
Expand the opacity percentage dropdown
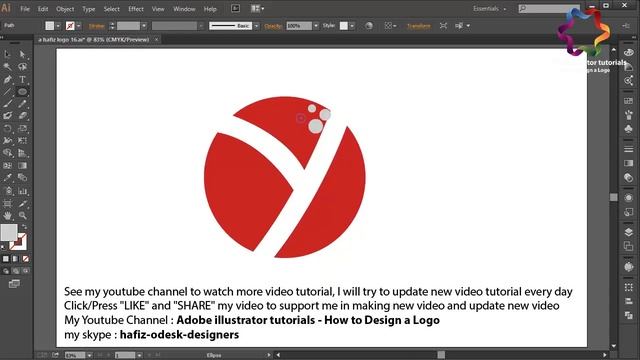pos(316,26)
